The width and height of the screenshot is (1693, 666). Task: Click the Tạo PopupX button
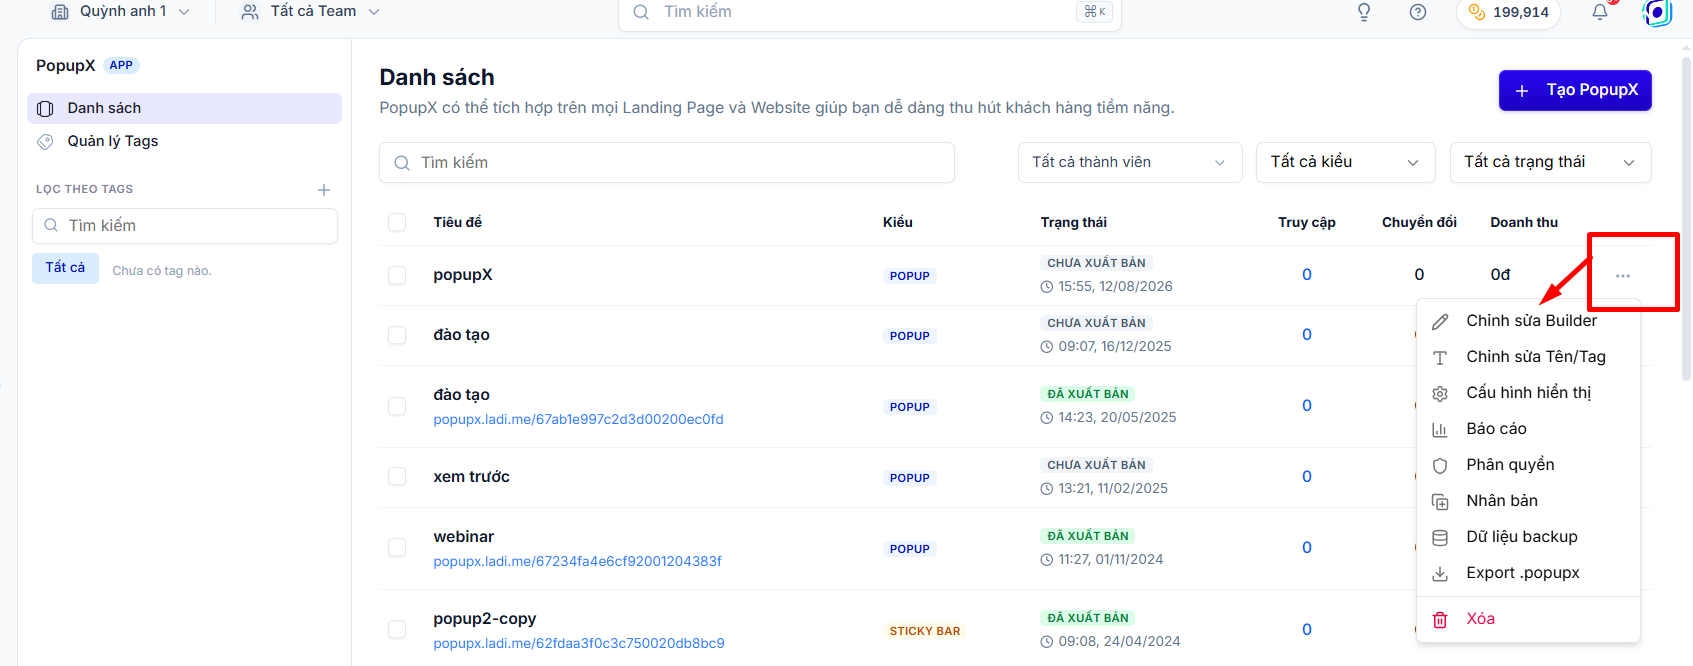(1575, 90)
